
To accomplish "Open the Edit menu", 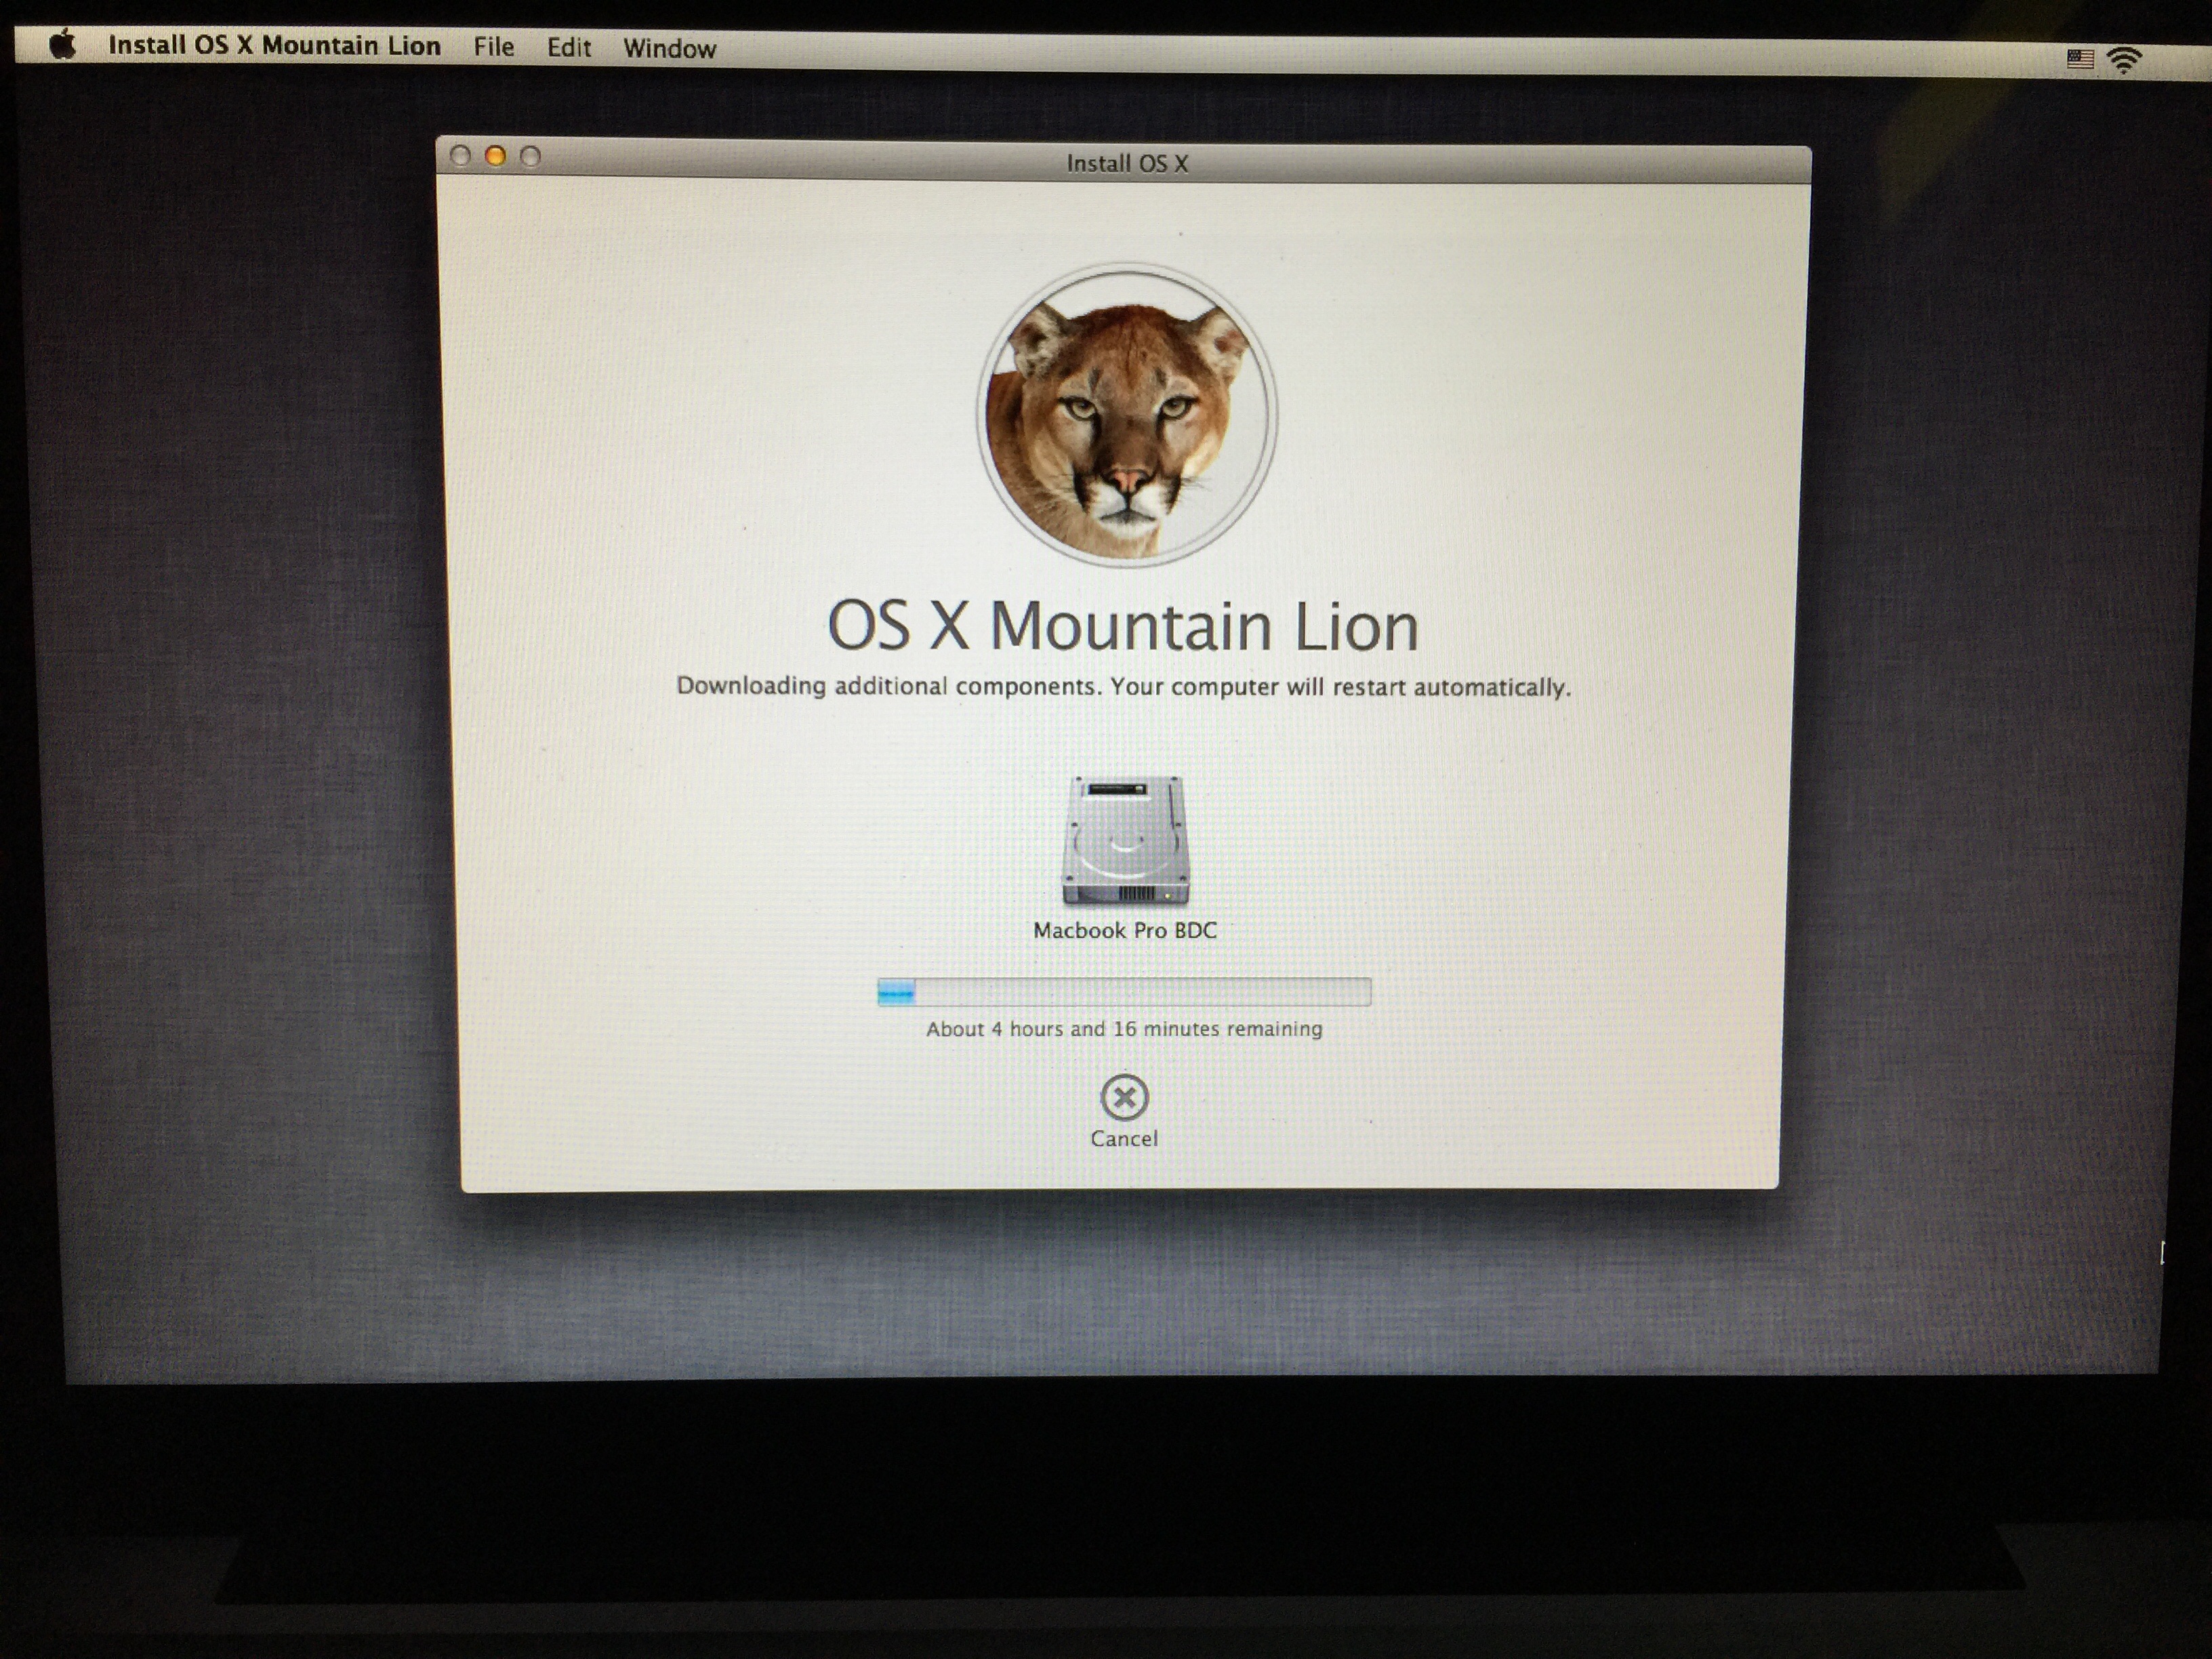I will coord(568,48).
